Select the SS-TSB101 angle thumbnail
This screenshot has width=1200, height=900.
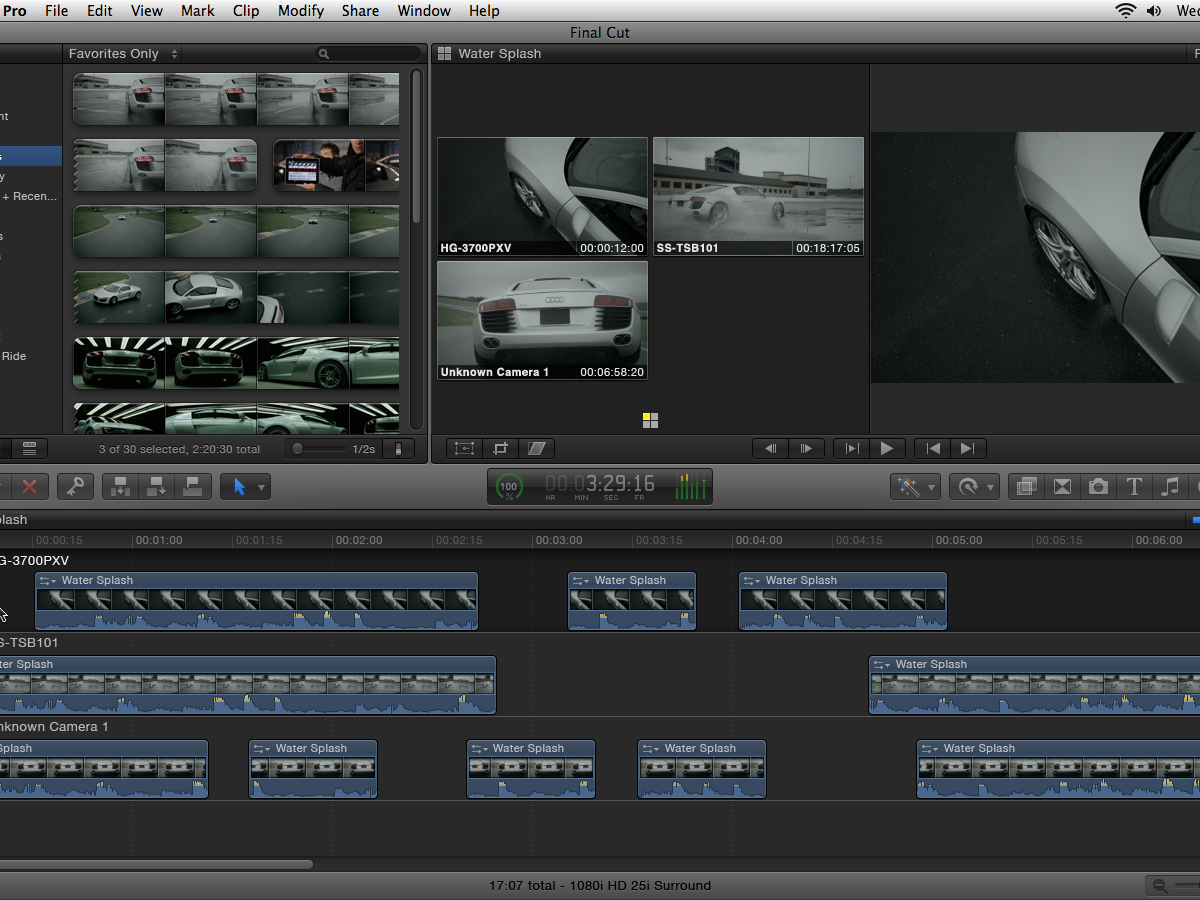[x=758, y=196]
